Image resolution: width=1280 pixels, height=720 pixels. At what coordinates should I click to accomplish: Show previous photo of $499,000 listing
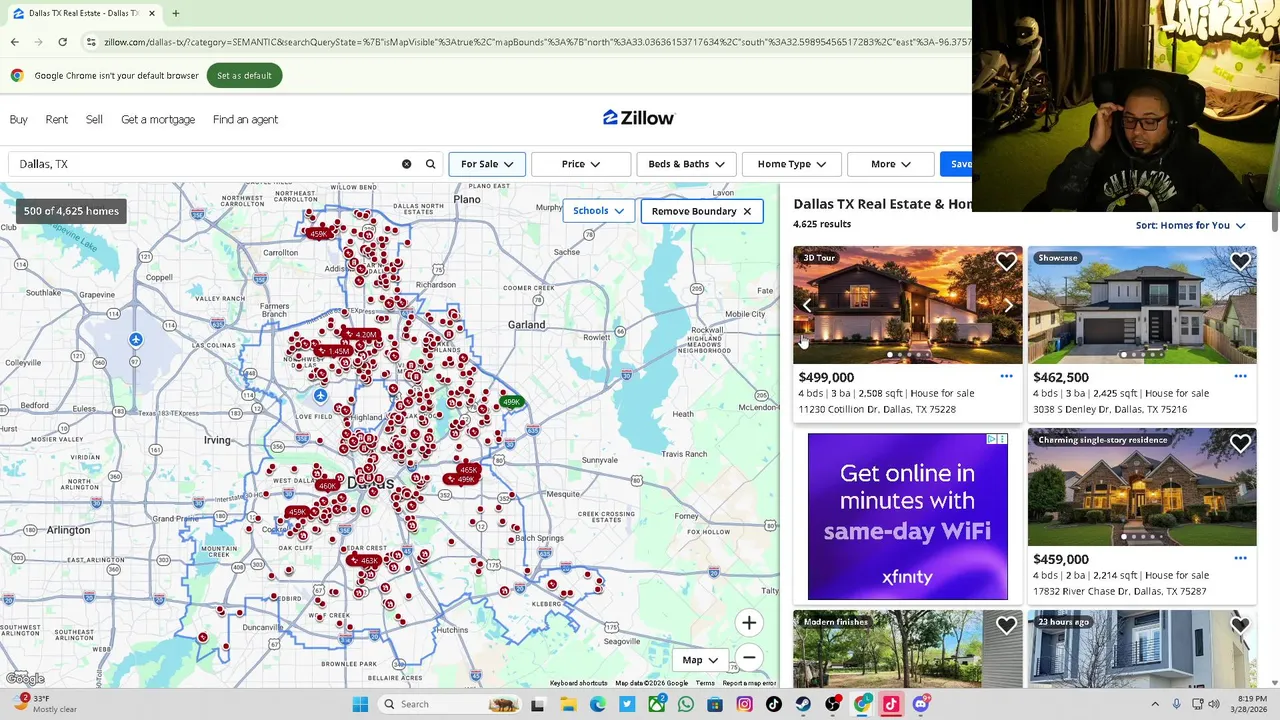[807, 306]
